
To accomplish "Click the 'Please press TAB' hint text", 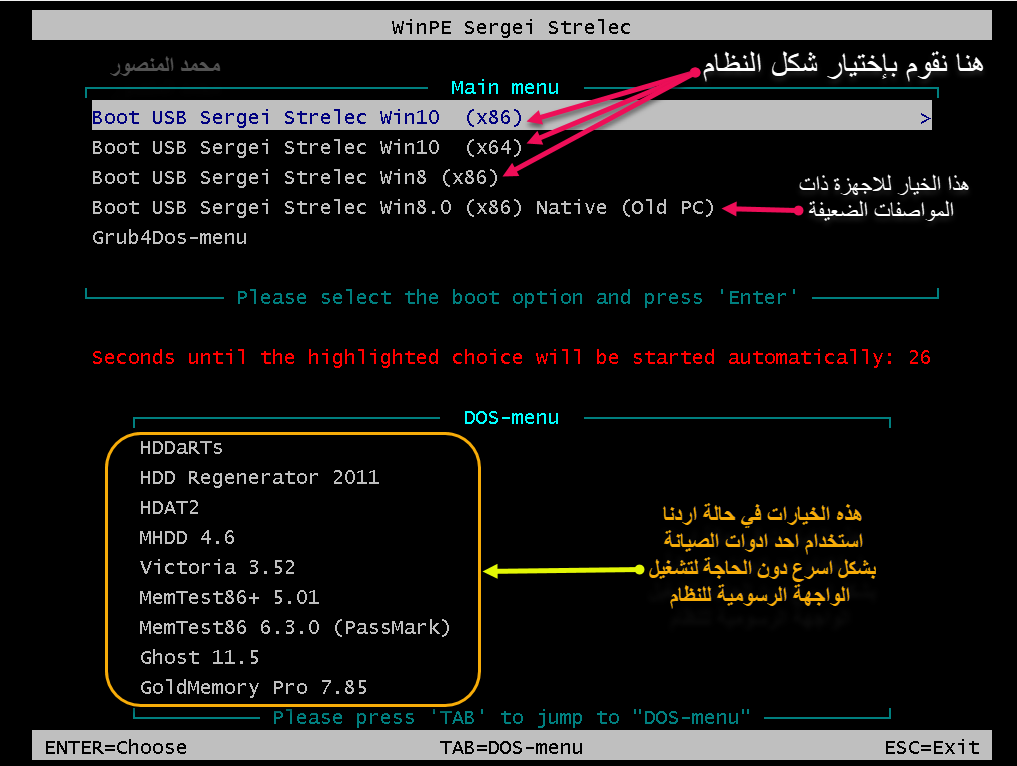I will (511, 717).
